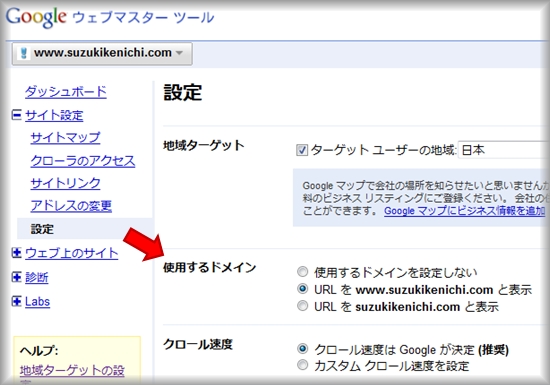Screen dimensions: 550x385
Task: Open the サイトリンク page
Action: coord(65,183)
